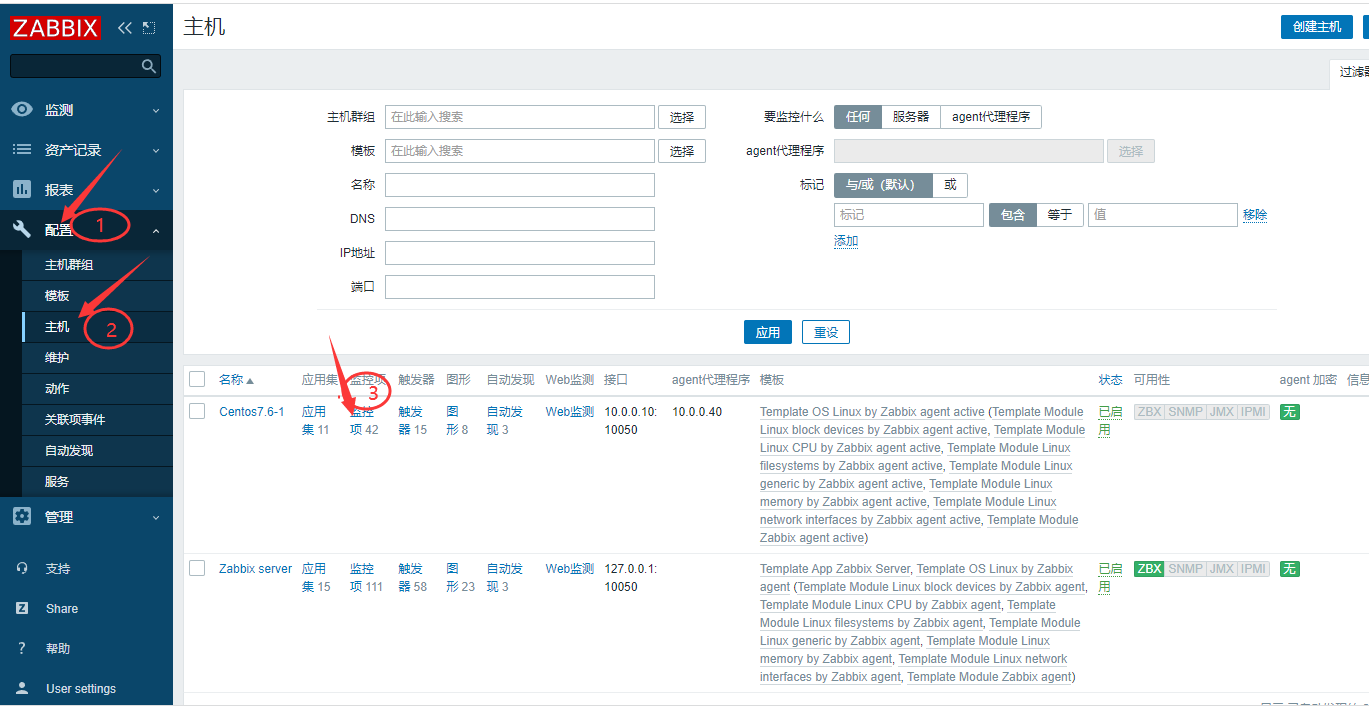
Task: Open 支持 support headset icon
Action: coord(22,568)
